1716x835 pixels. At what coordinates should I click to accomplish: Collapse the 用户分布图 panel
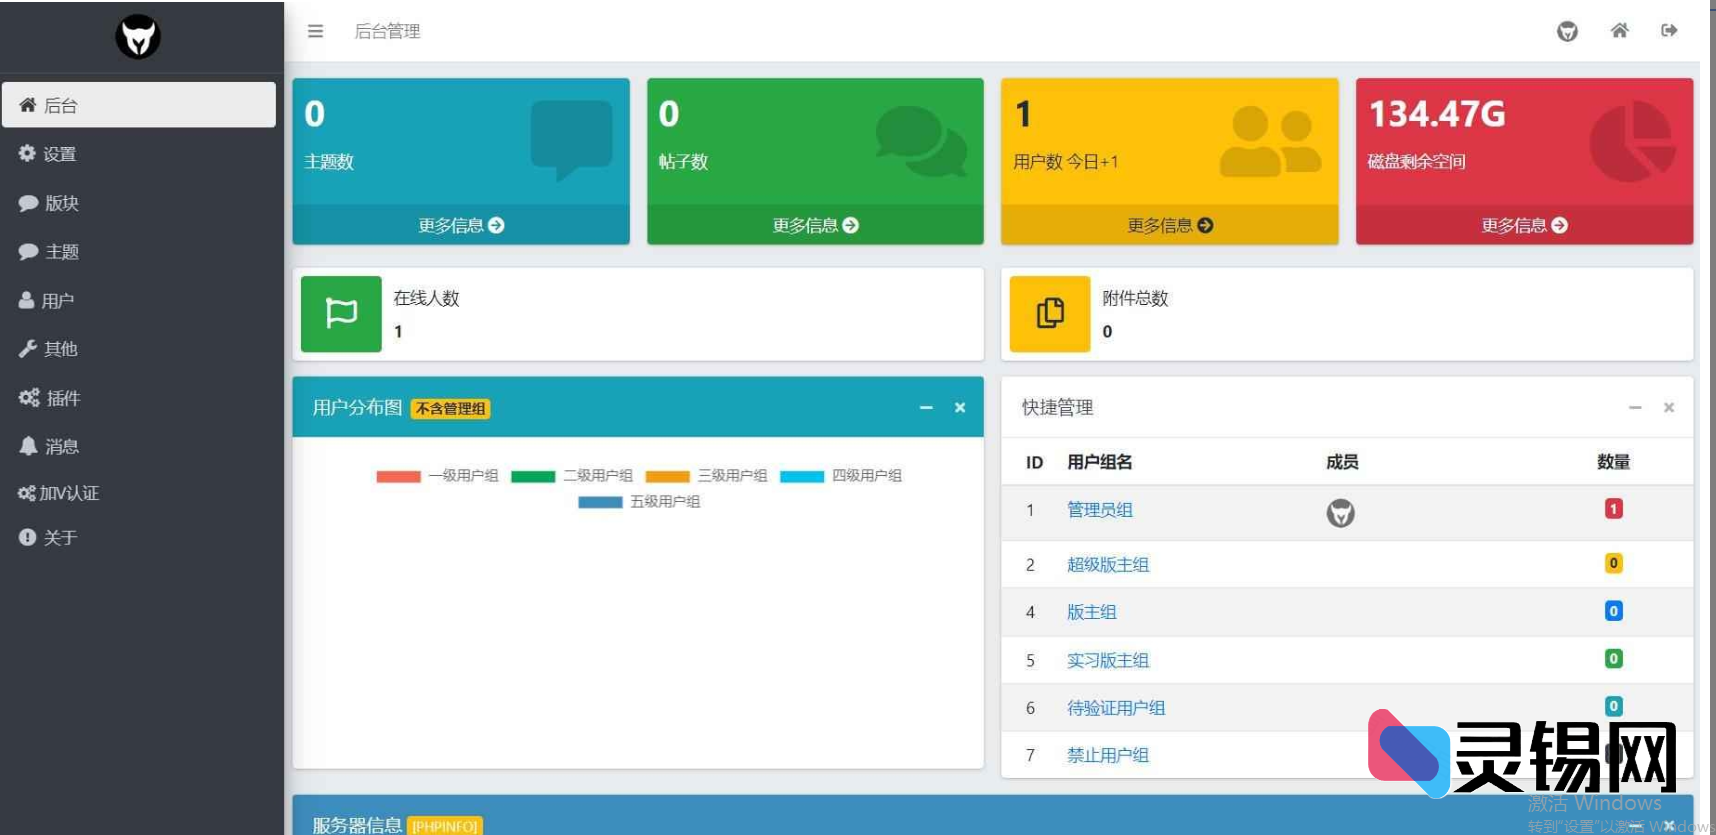[926, 408]
